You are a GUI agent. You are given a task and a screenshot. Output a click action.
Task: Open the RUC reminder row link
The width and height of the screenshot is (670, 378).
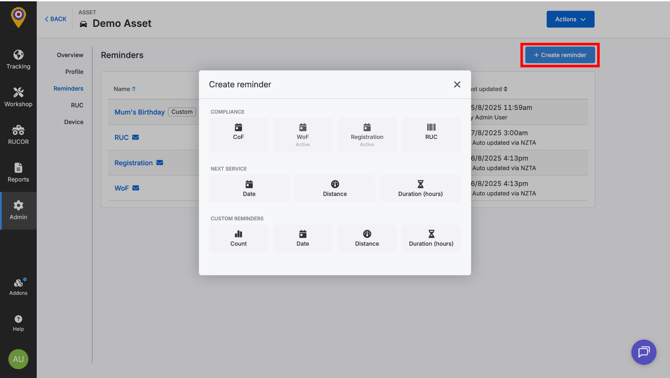pos(121,138)
